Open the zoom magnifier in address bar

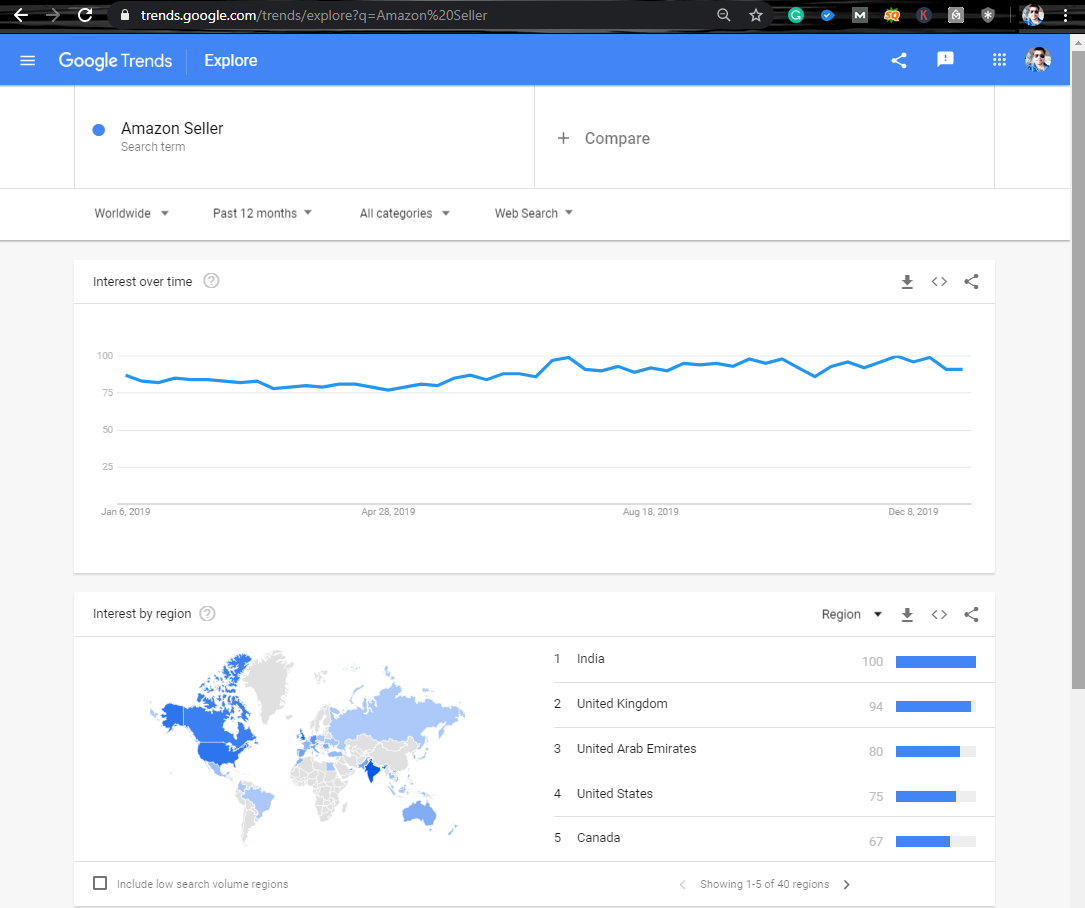(x=724, y=15)
